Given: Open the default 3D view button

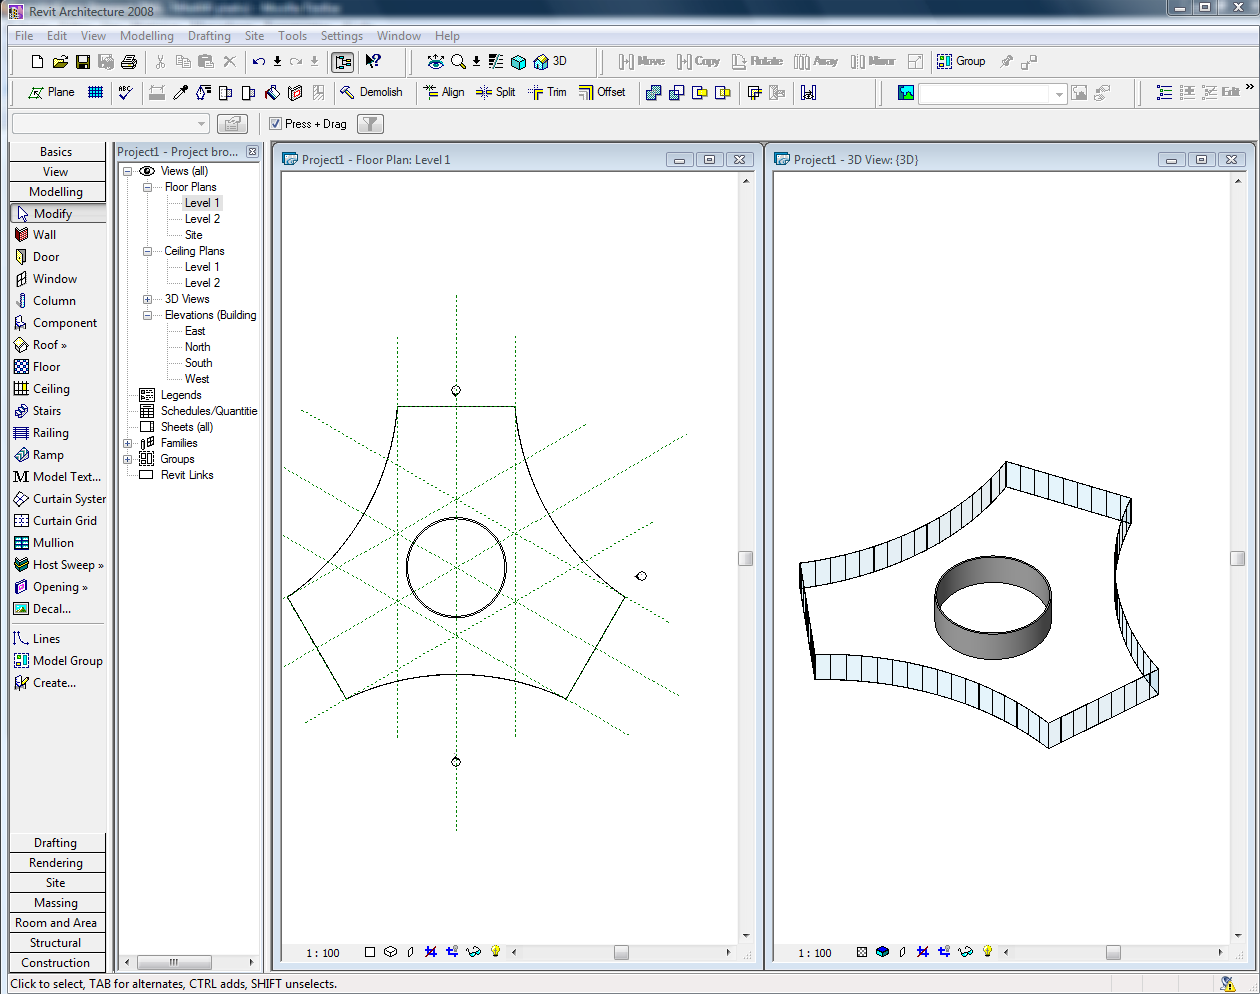Looking at the screenshot, I should [x=551, y=61].
